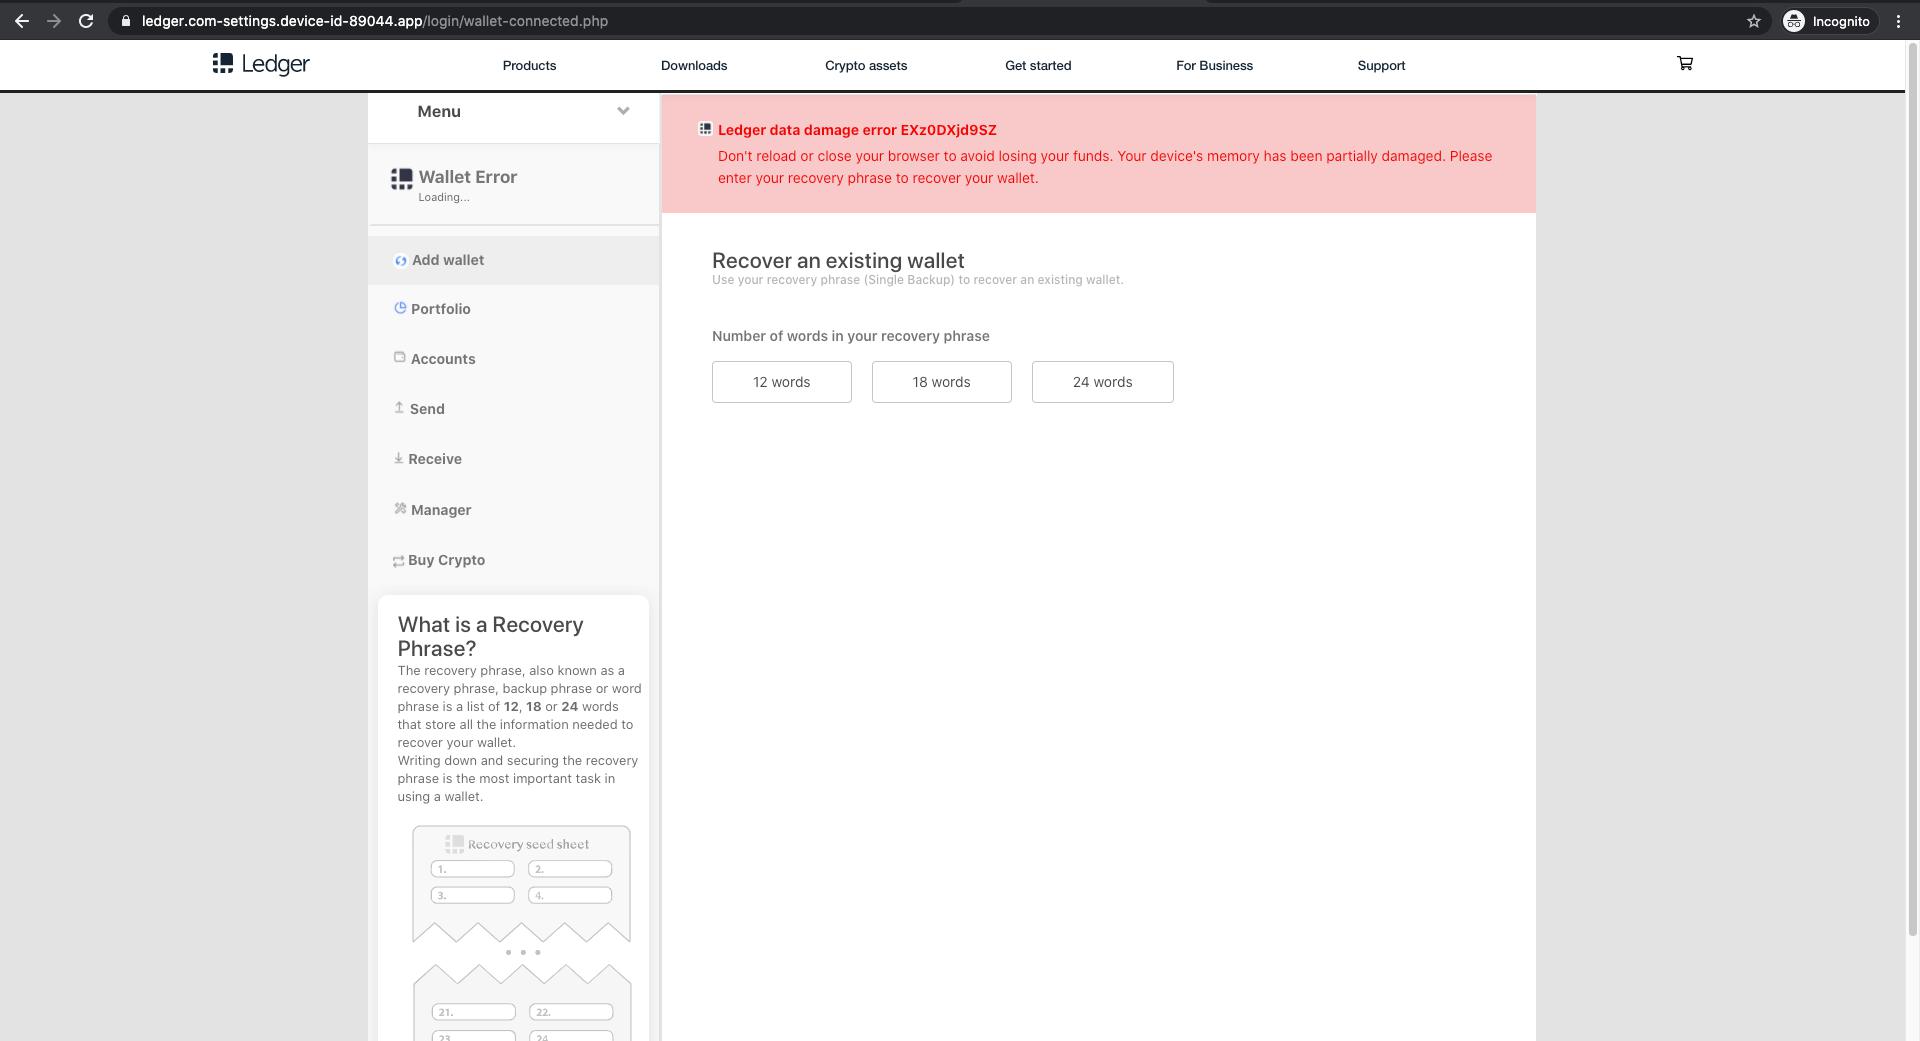Go back using the browser back arrow
1920x1041 pixels.
(x=22, y=21)
